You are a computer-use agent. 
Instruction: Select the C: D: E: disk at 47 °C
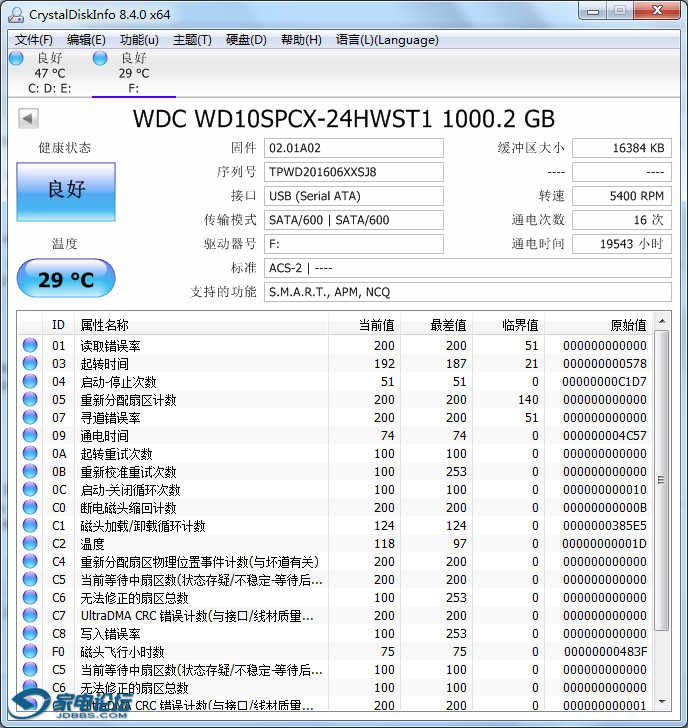click(x=50, y=73)
